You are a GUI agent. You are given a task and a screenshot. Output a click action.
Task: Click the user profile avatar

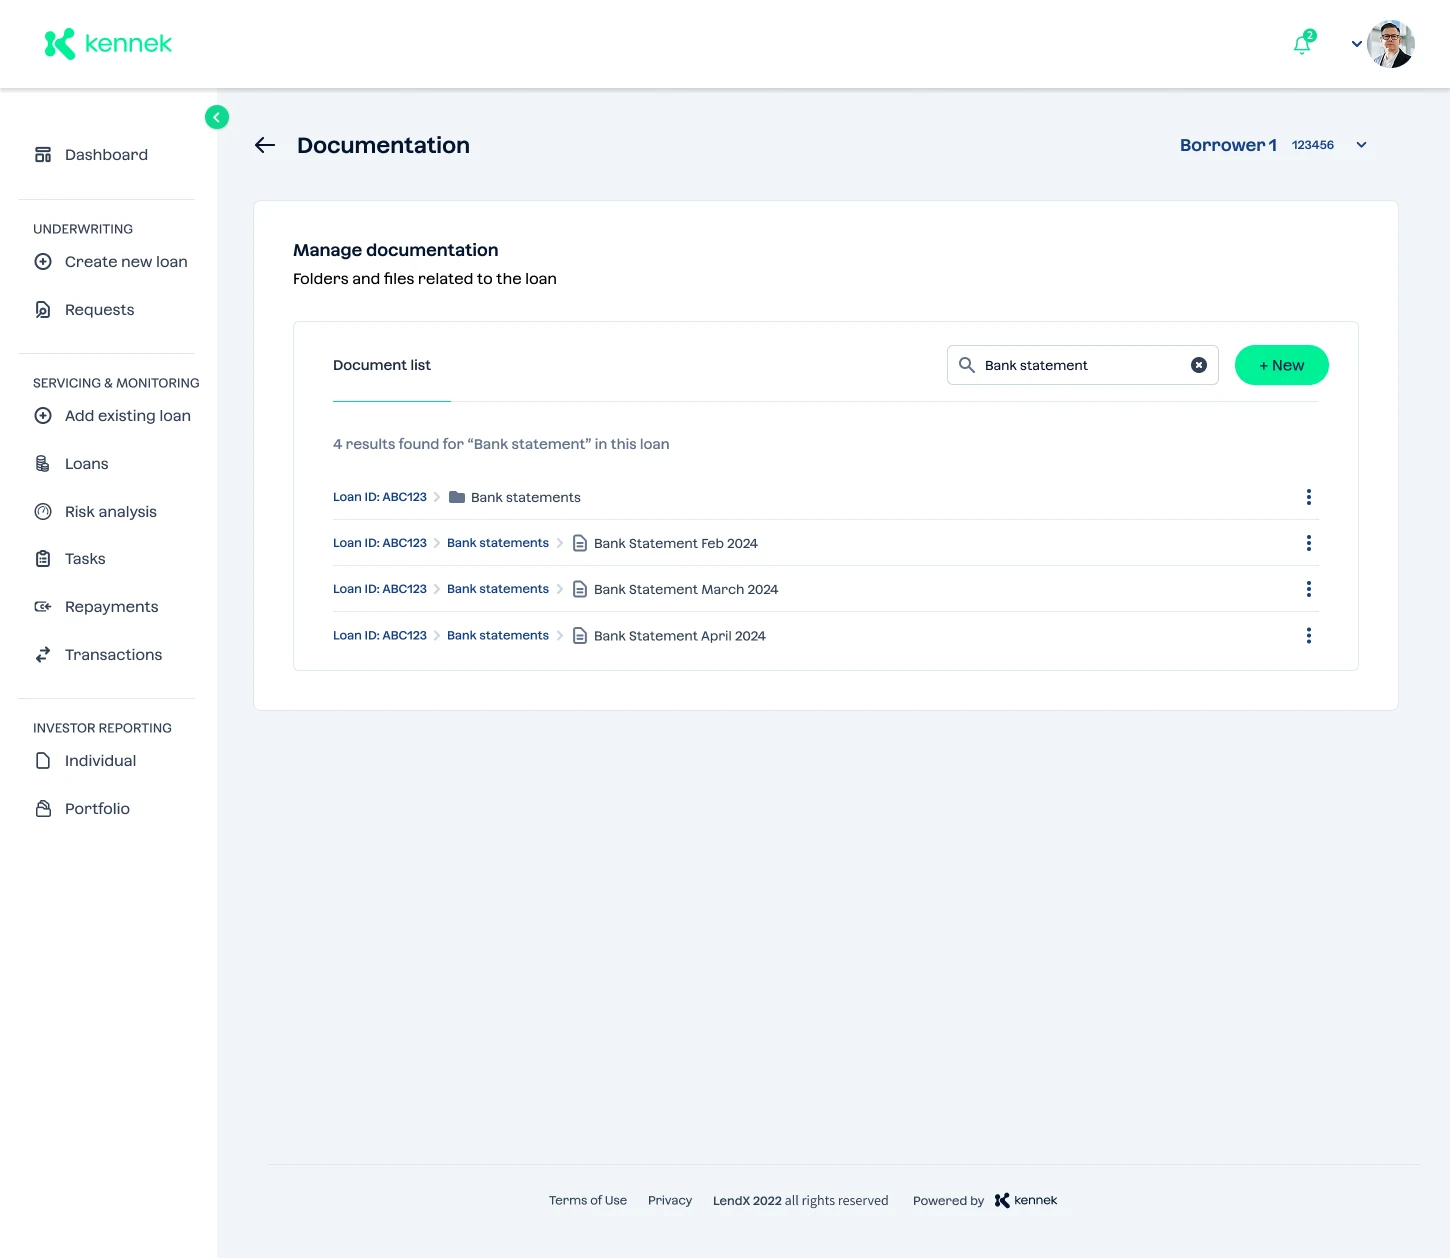click(1391, 44)
